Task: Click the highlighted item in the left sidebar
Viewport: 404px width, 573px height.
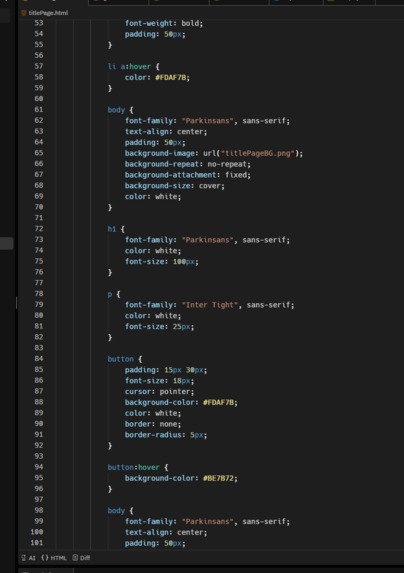Action: click(7, 243)
